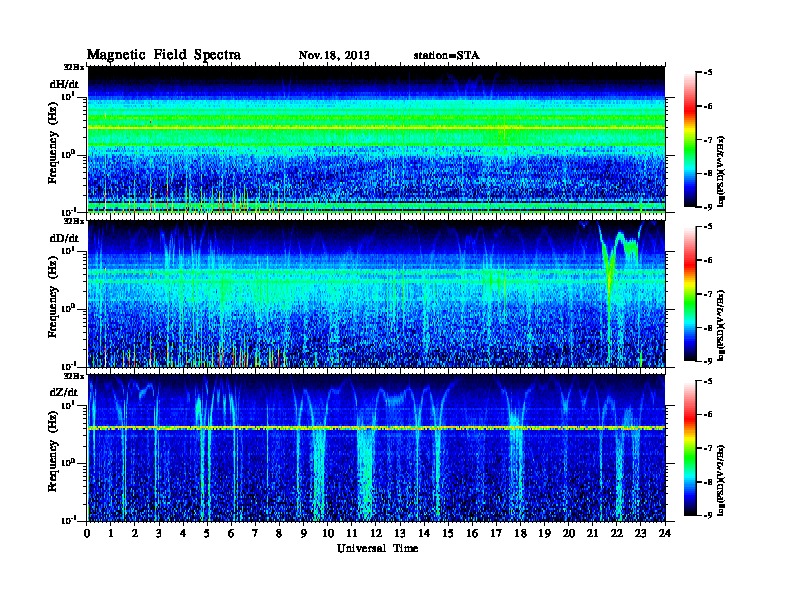Click hour tick label "21" on time axis

(x=592, y=533)
